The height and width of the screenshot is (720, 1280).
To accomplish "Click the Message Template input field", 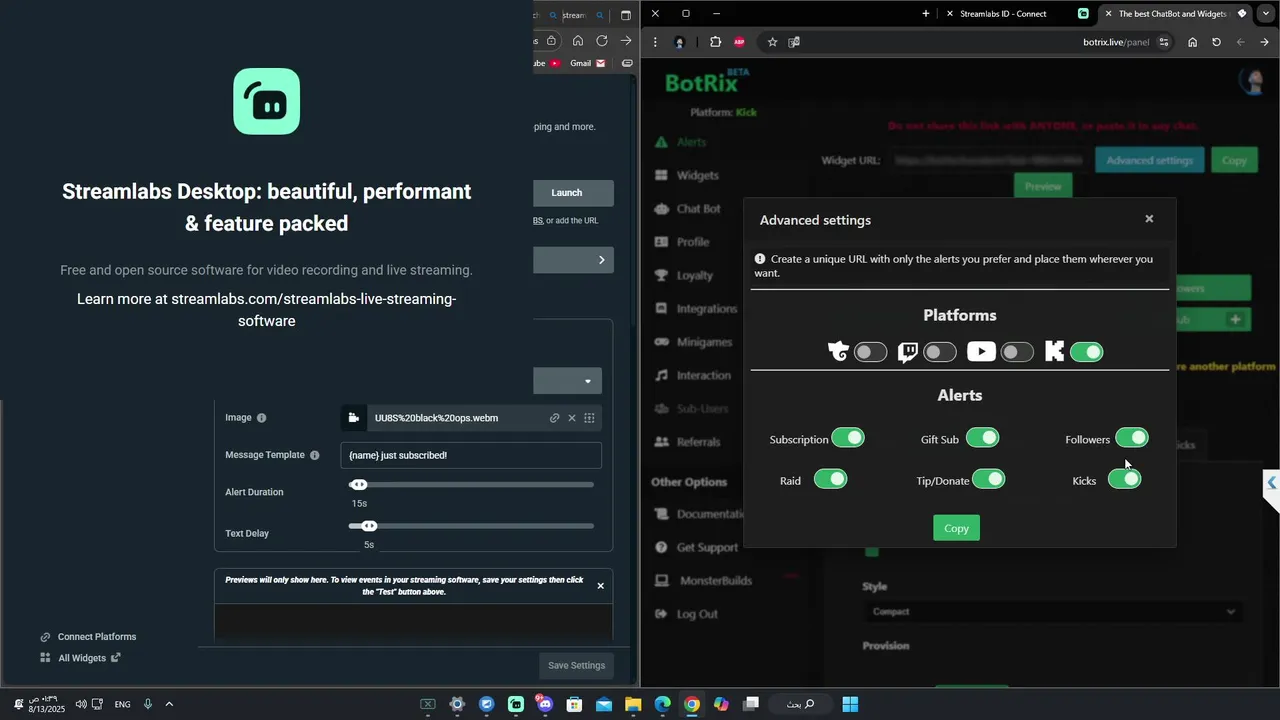I will pos(471,455).
